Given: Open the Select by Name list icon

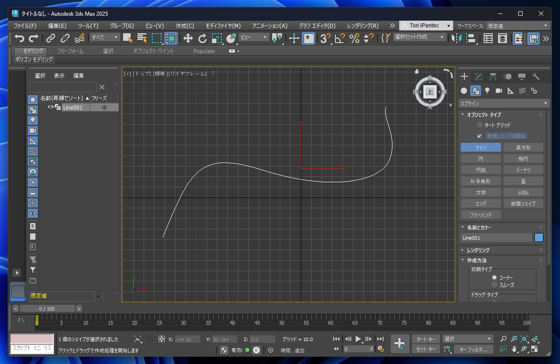Looking at the screenshot, I should coord(142,38).
